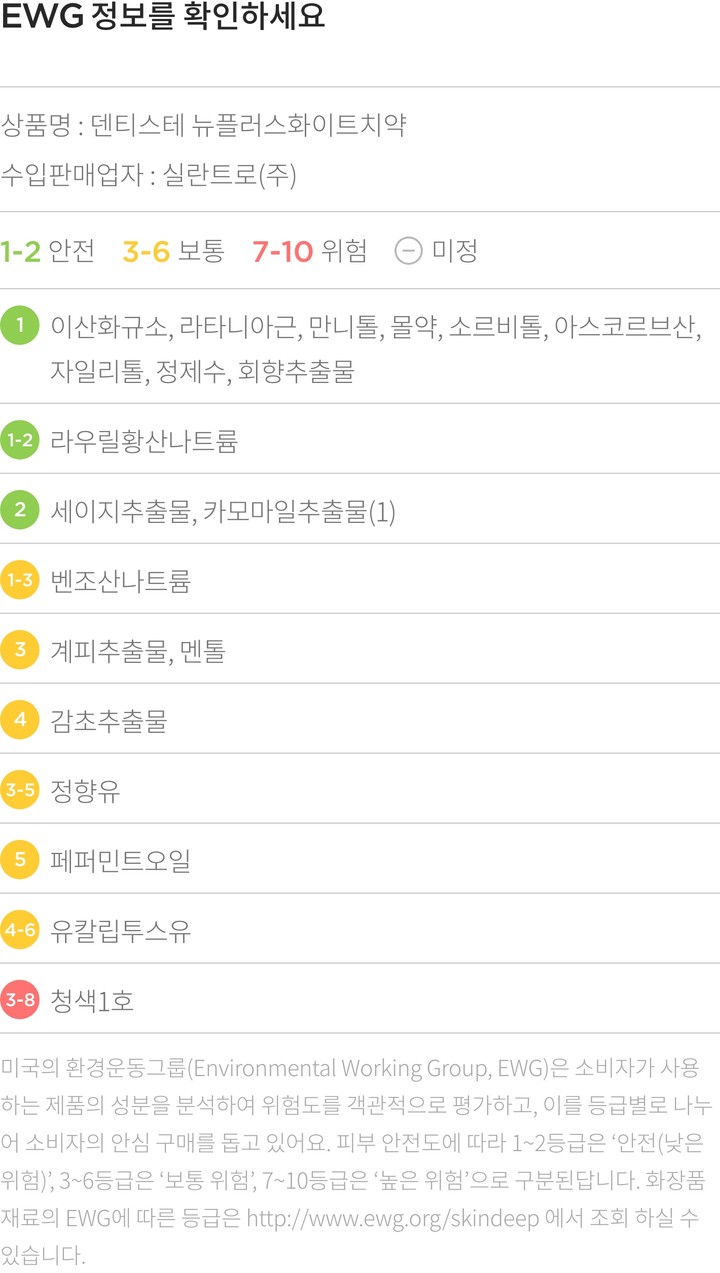Click the 청색1호 ingredient
Screen dimensions: 720x1273
click(92, 1001)
